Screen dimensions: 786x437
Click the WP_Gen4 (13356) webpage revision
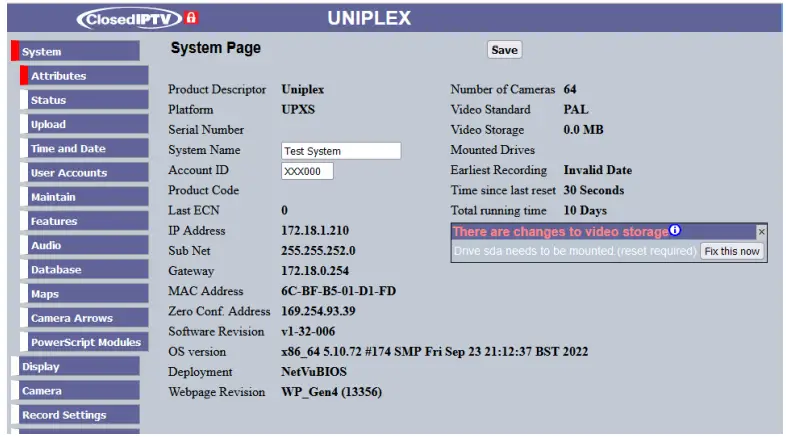coord(331,392)
